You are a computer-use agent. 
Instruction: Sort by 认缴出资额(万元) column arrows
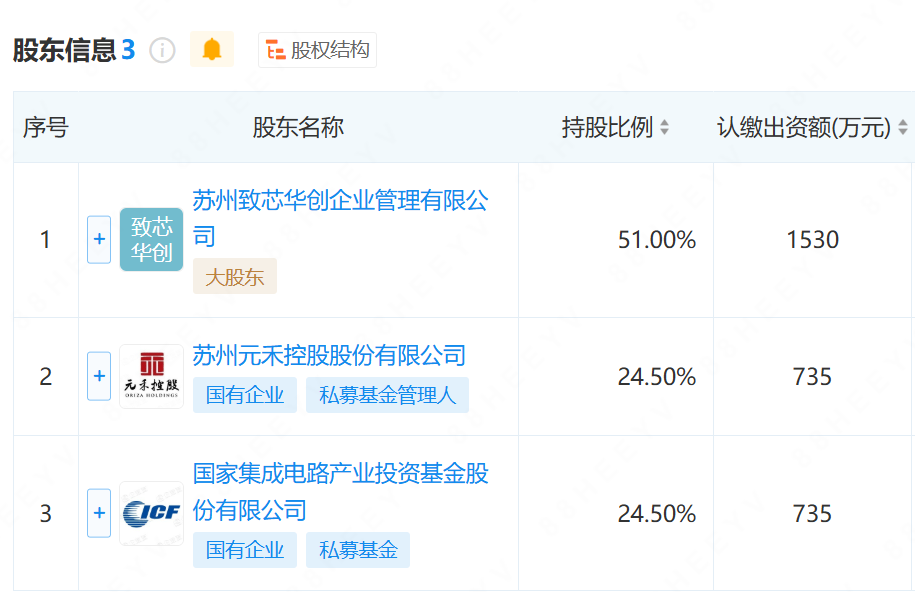tap(902, 127)
